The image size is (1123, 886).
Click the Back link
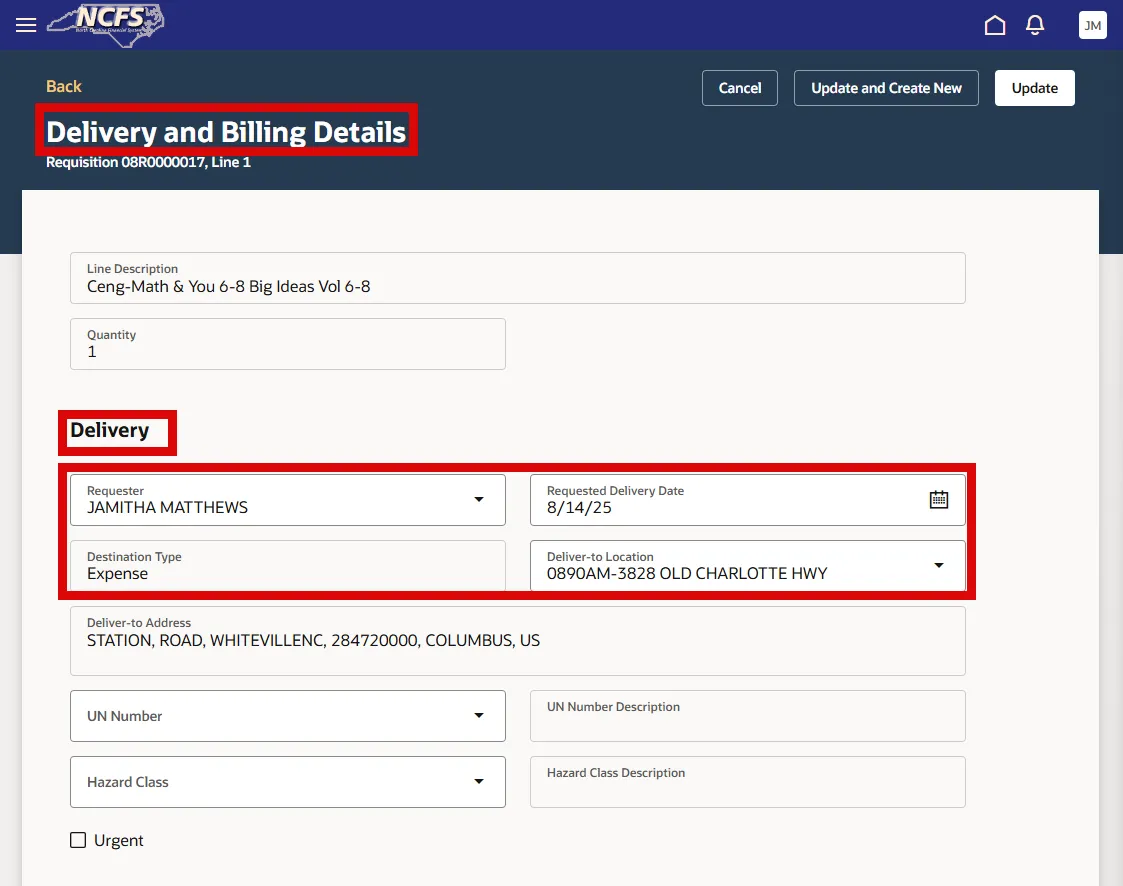coord(64,87)
